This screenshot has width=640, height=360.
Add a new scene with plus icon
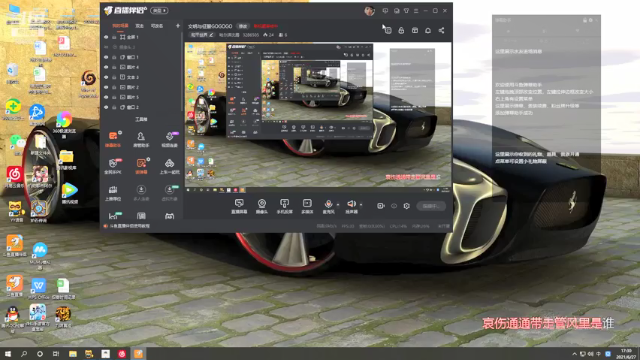[178, 26]
